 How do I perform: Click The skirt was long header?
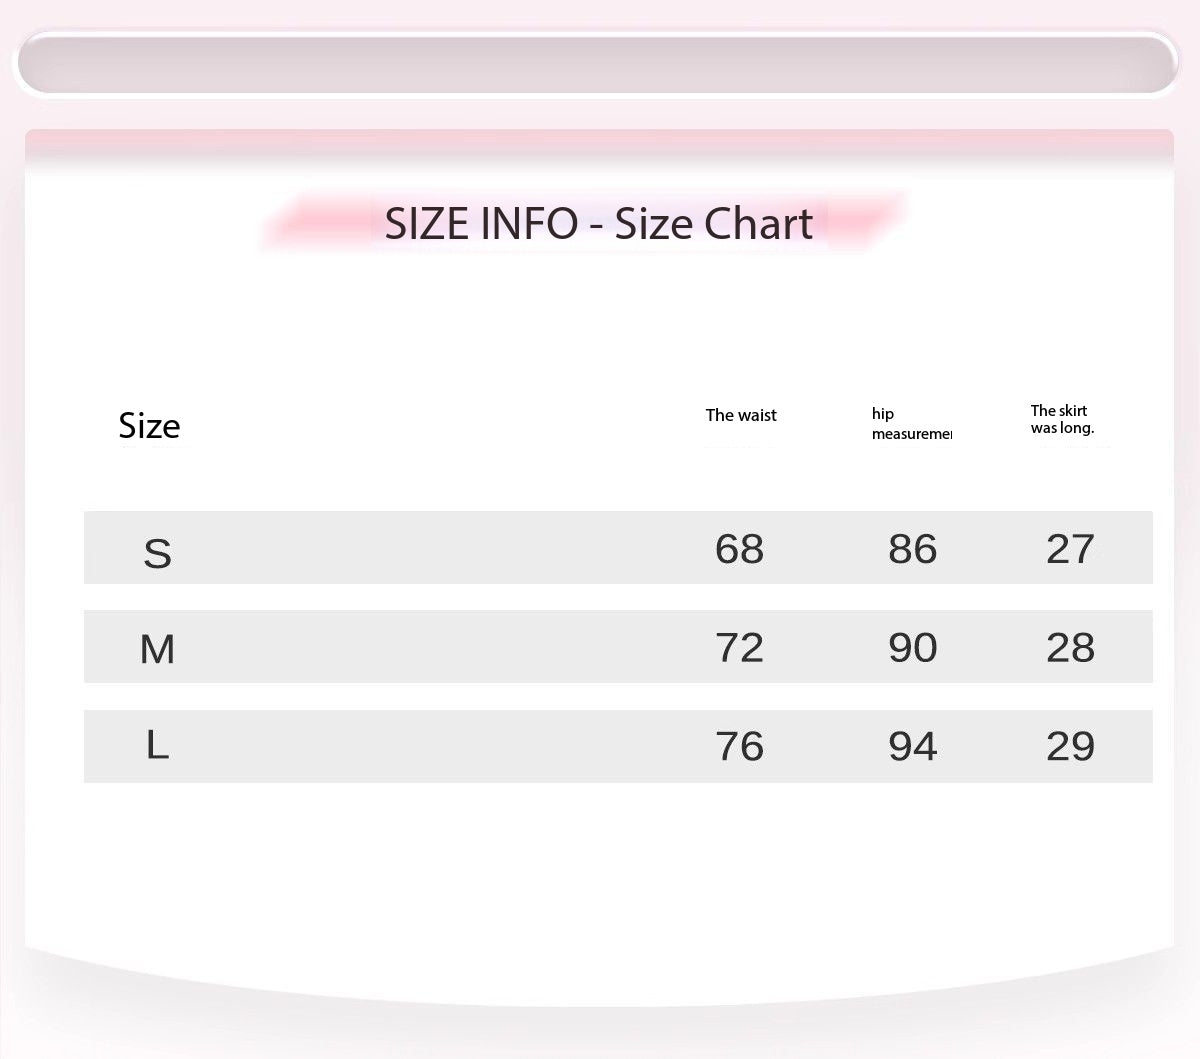click(1062, 419)
